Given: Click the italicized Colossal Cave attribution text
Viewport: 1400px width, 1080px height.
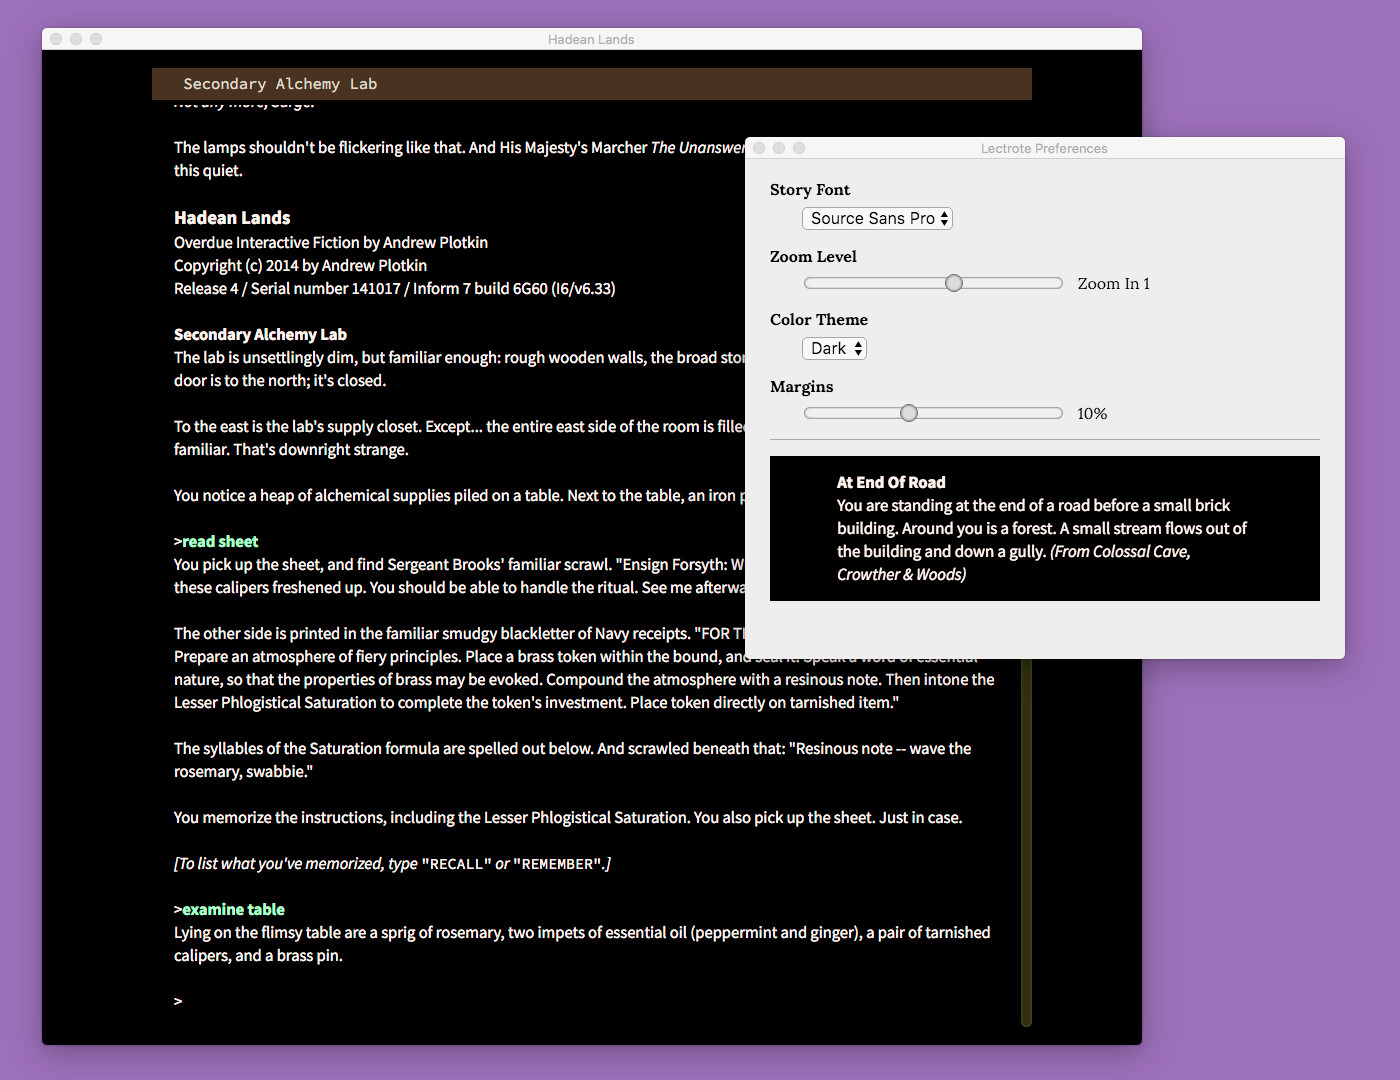Looking at the screenshot, I should (1119, 551).
